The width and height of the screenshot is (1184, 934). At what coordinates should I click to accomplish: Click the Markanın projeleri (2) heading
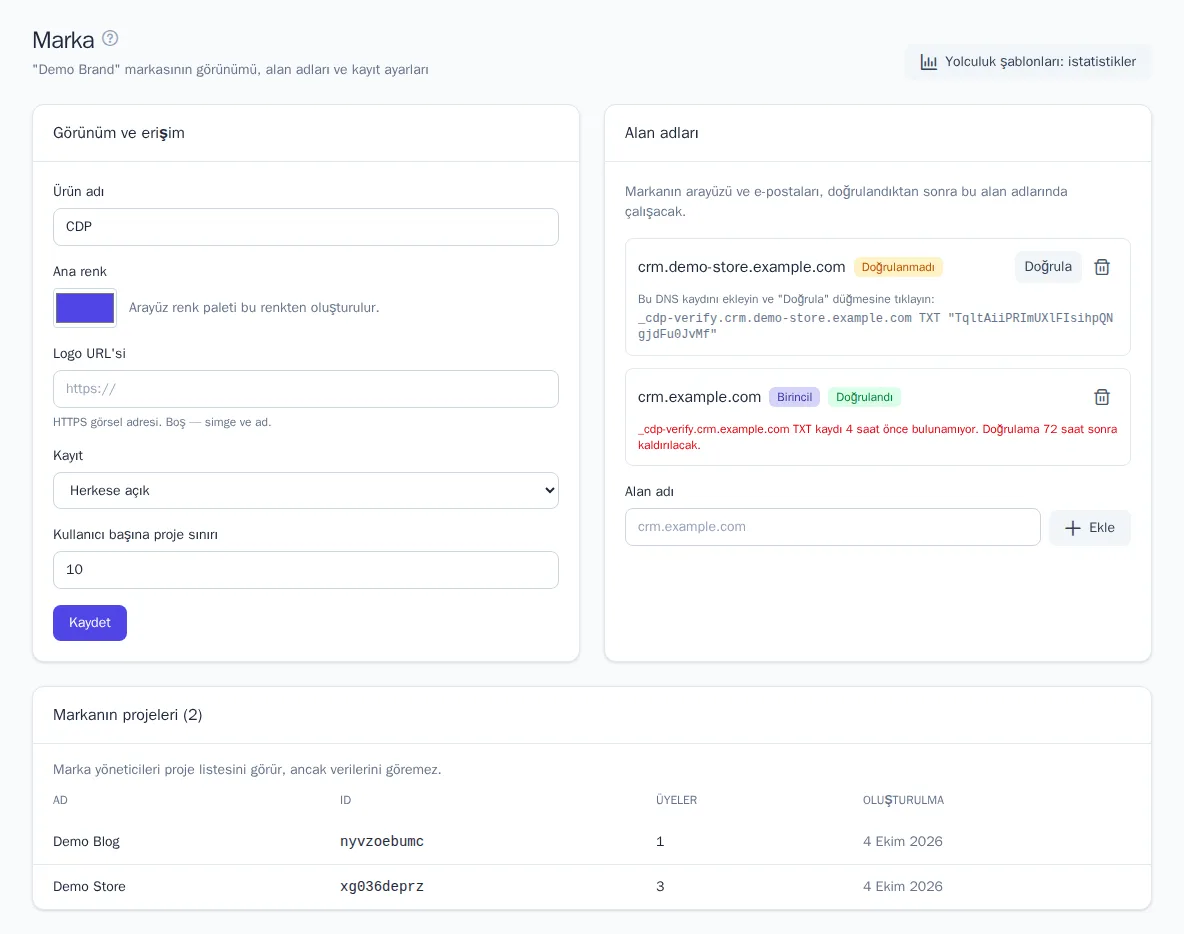[x=128, y=715]
